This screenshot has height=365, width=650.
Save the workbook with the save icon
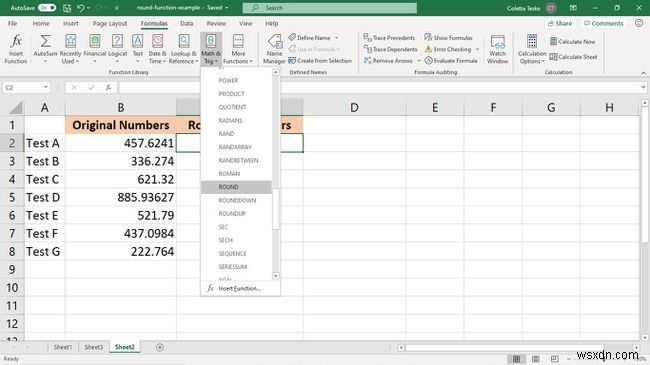coord(67,8)
